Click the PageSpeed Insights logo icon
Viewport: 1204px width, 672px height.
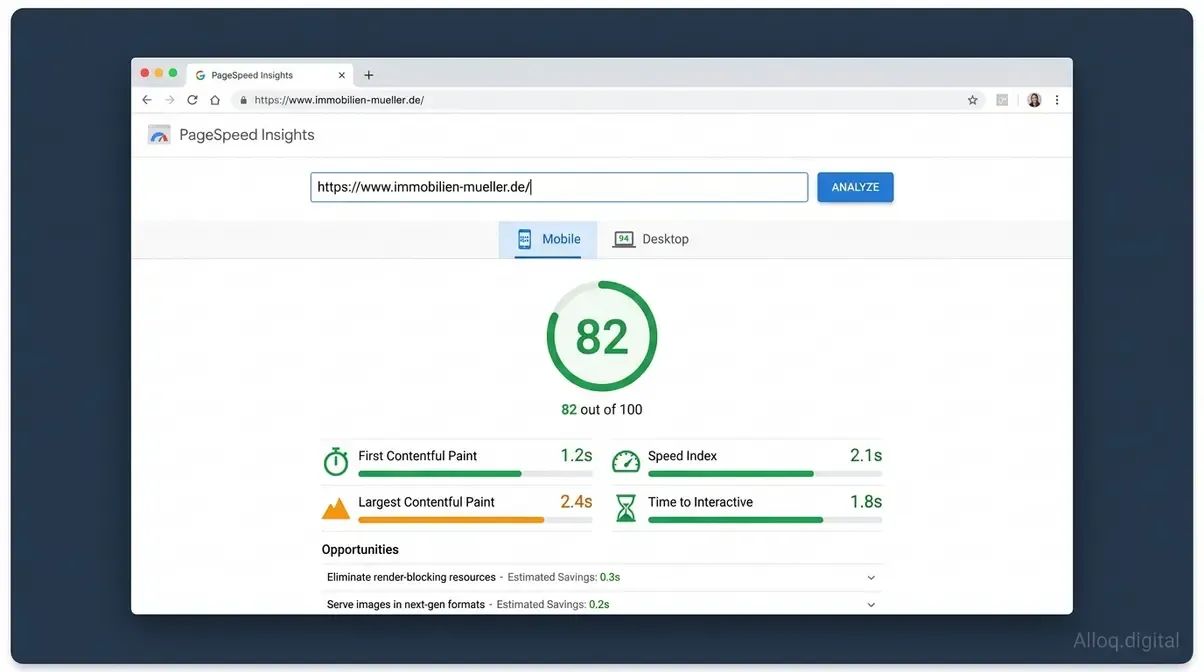[159, 135]
